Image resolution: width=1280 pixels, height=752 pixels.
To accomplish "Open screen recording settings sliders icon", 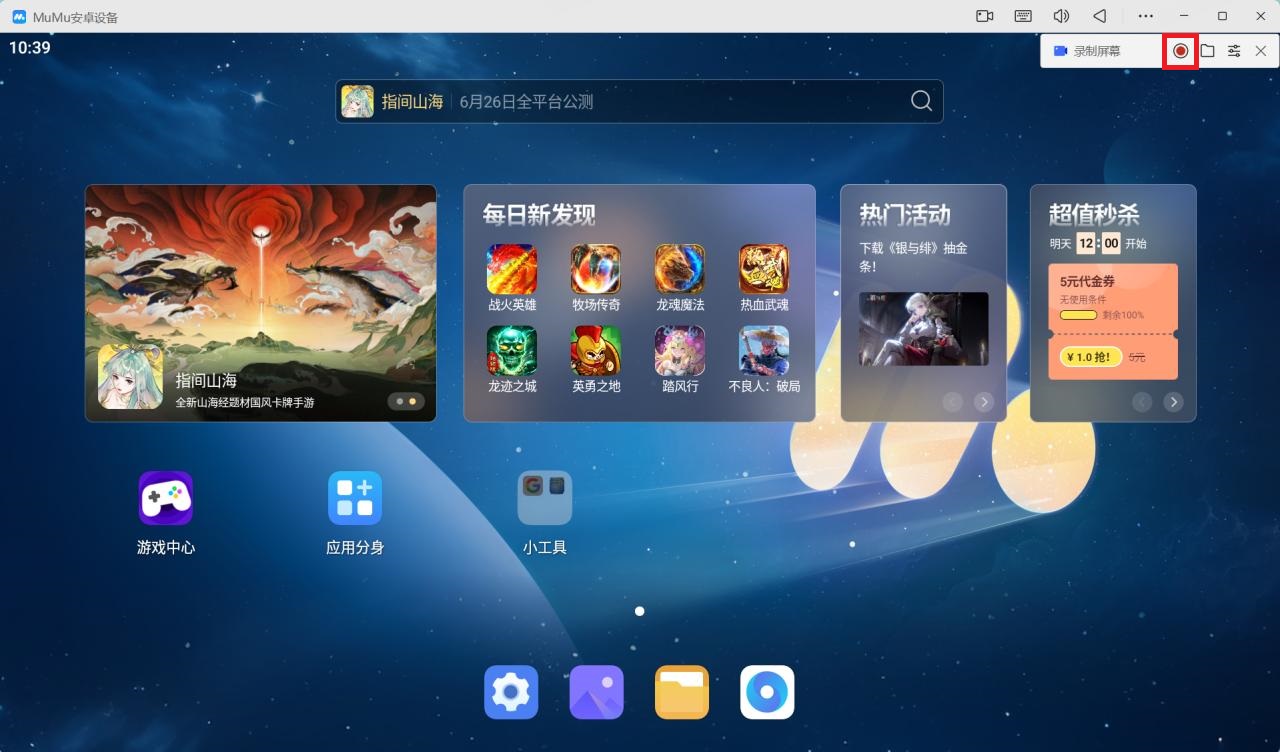I will tap(1235, 51).
